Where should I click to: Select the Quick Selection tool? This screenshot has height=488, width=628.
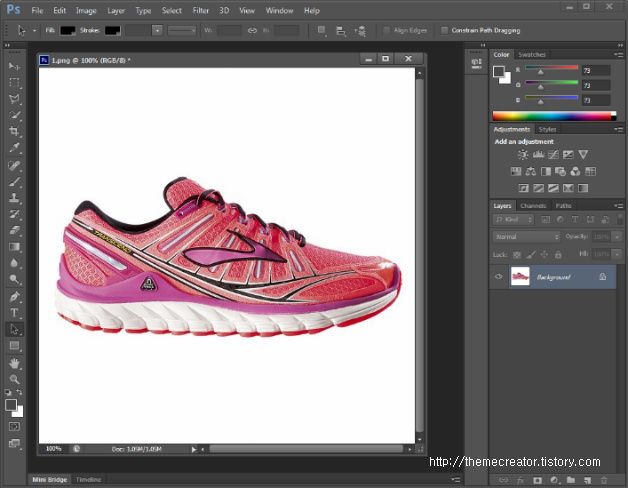click(14, 115)
